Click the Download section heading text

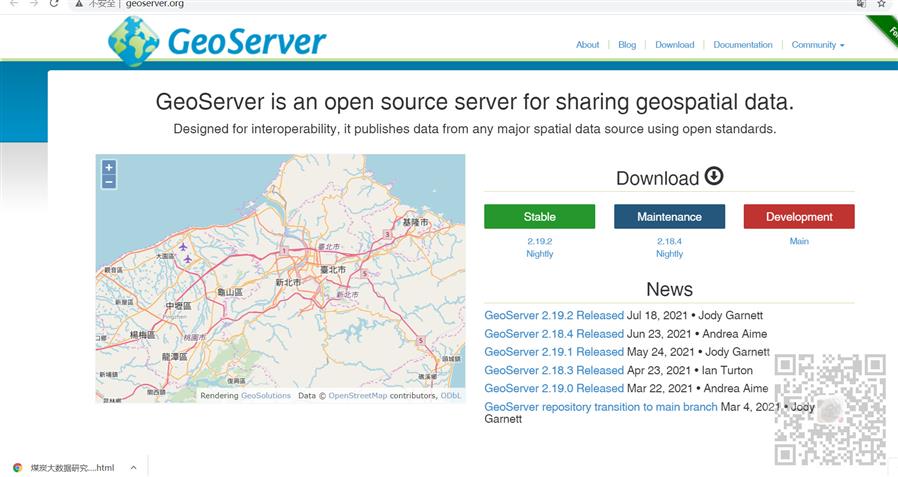(657, 179)
